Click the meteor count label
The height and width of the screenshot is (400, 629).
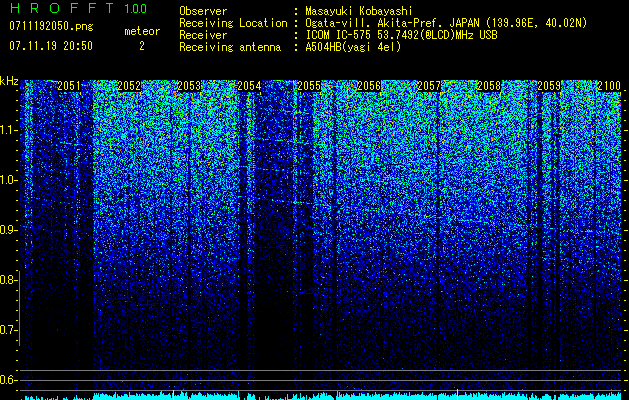click(x=142, y=31)
